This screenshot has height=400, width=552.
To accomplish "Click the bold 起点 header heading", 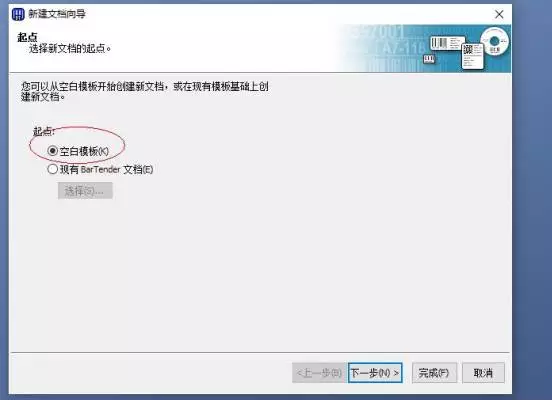I will (27, 37).
